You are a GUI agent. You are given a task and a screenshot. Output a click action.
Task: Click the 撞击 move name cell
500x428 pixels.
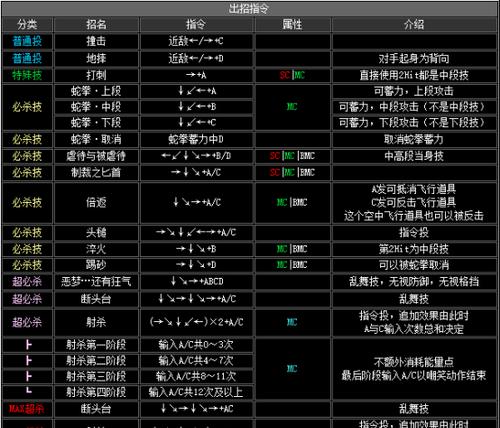pyautogui.click(x=96, y=41)
